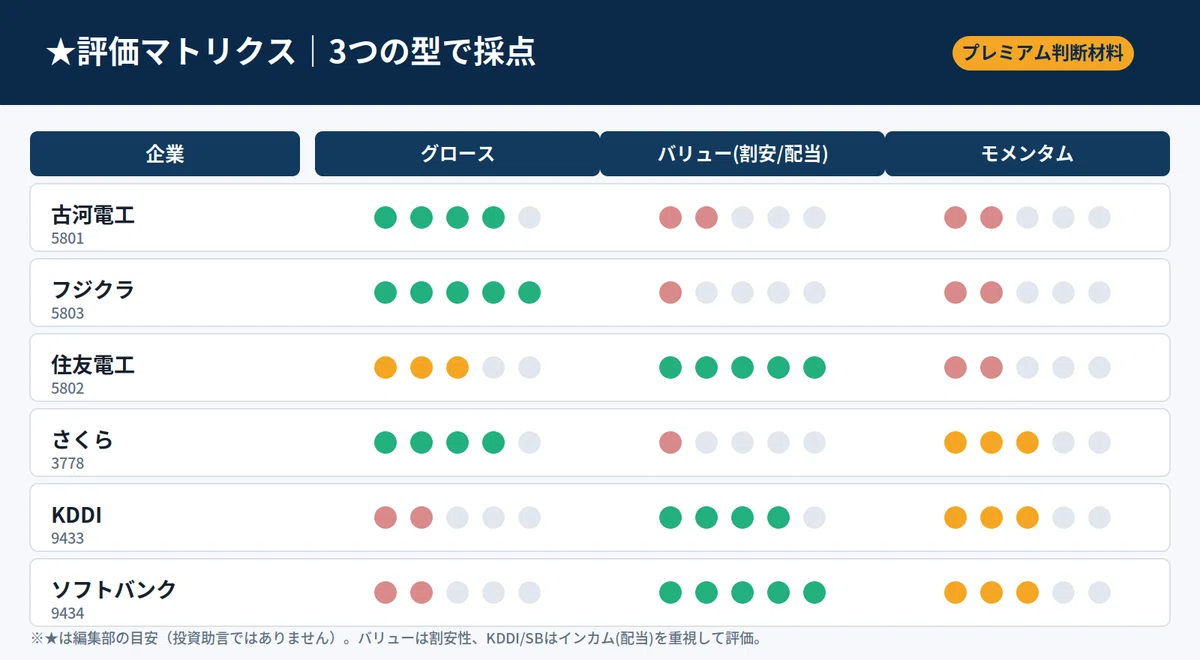
Task: Open the フジクラ 5803 company name
Action: 93,299
